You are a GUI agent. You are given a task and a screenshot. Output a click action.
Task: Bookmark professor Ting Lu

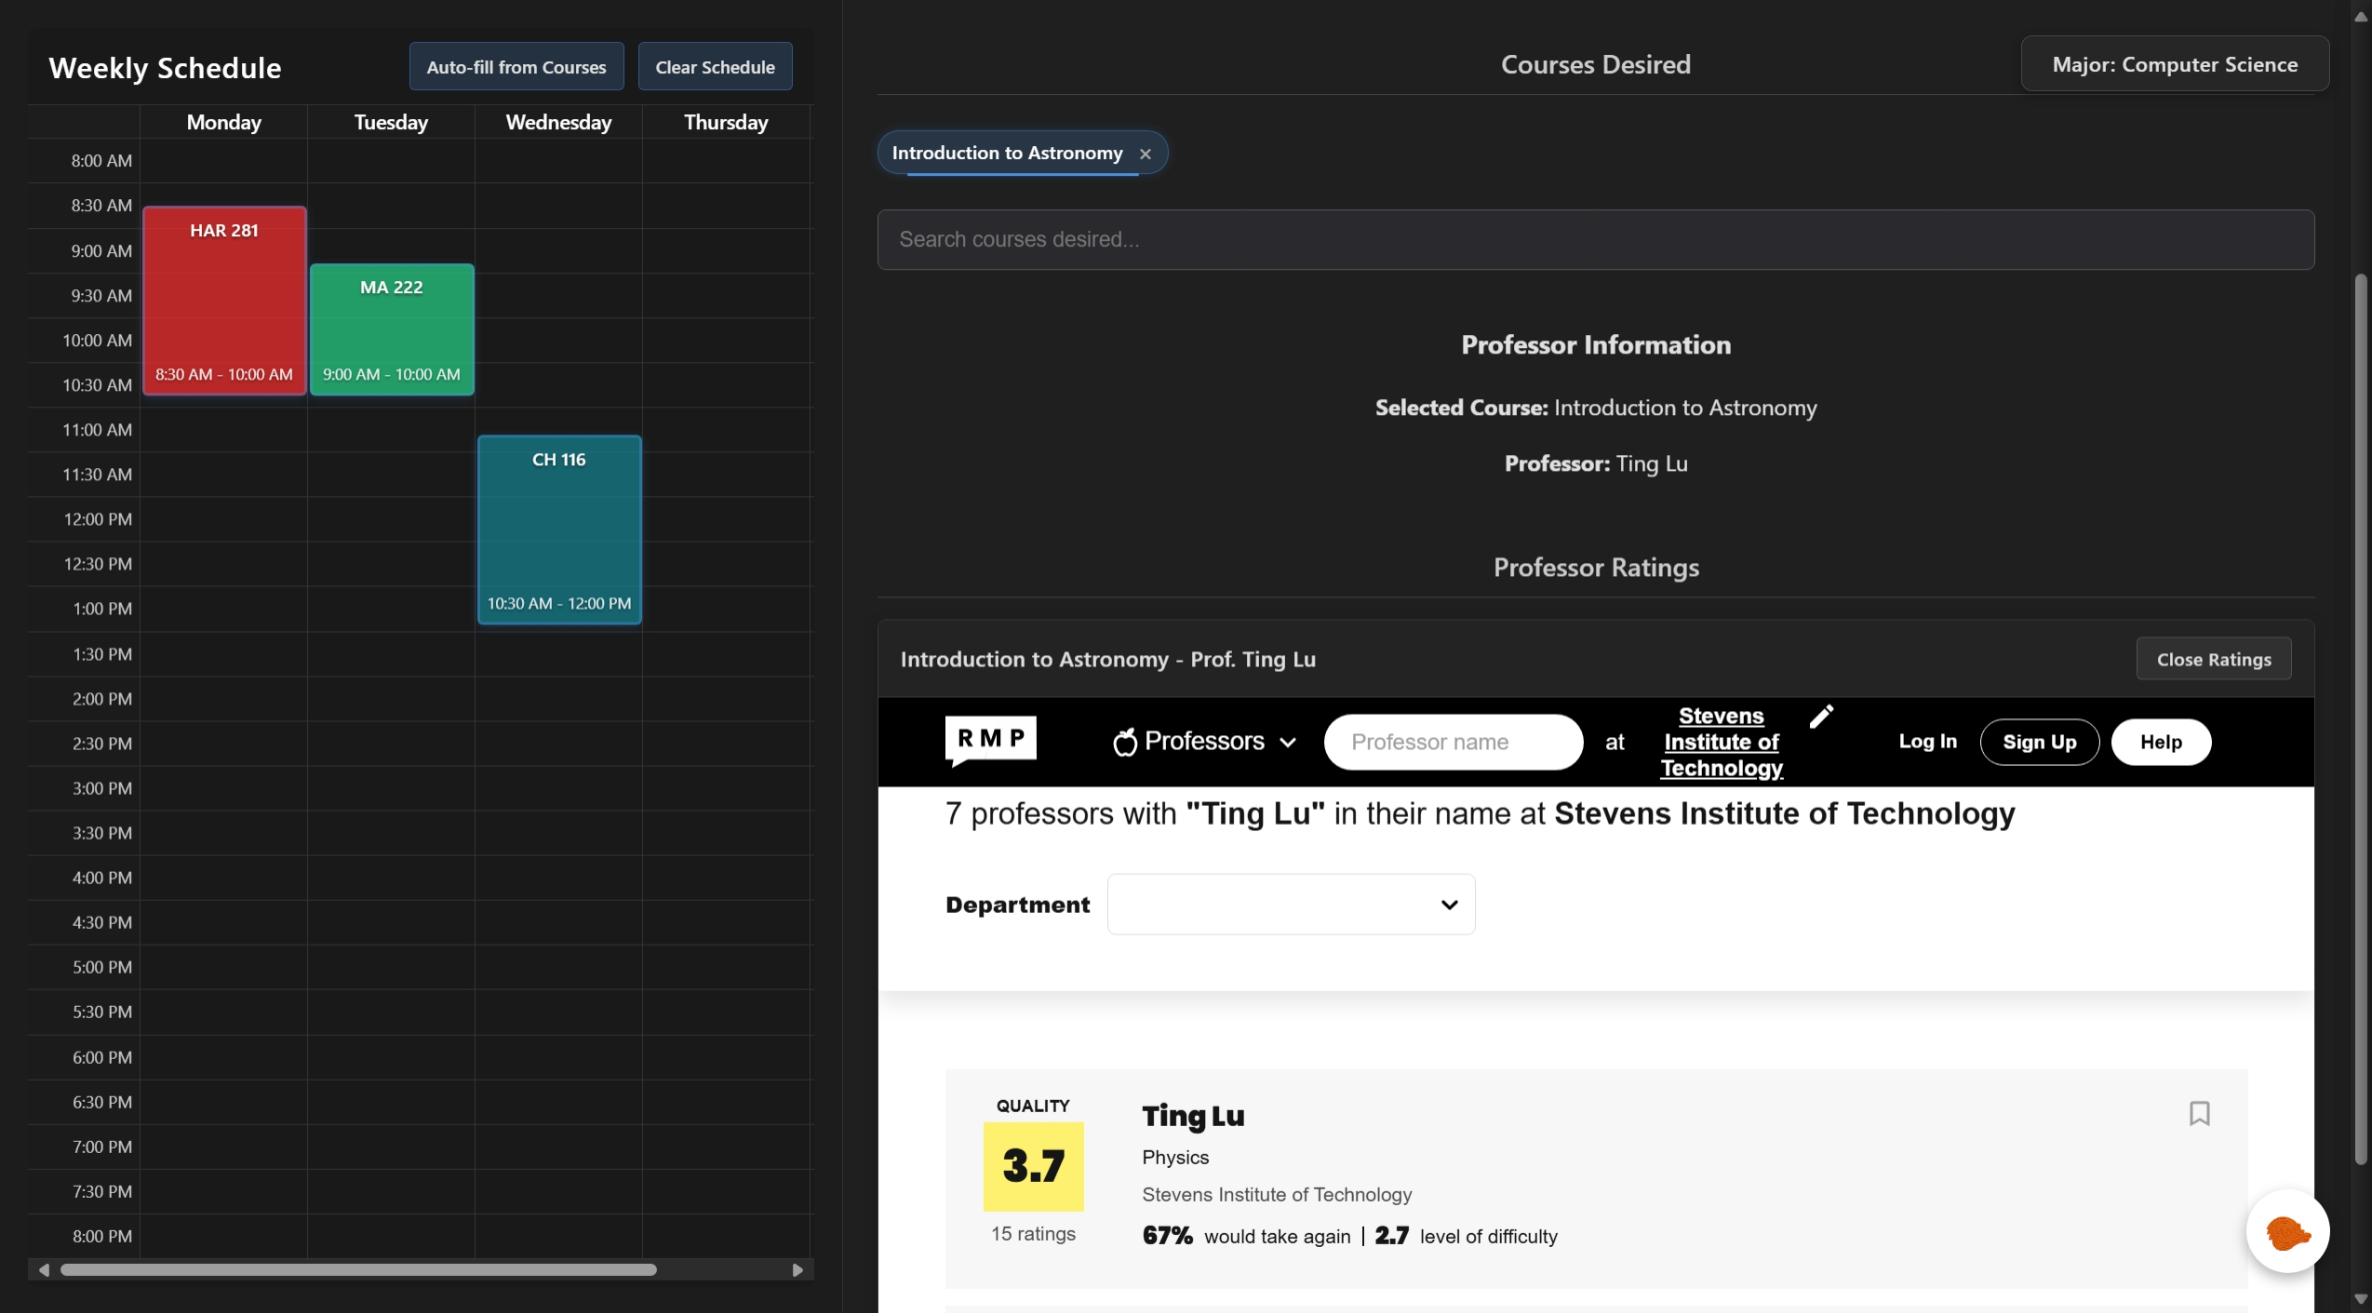pos(2198,1113)
